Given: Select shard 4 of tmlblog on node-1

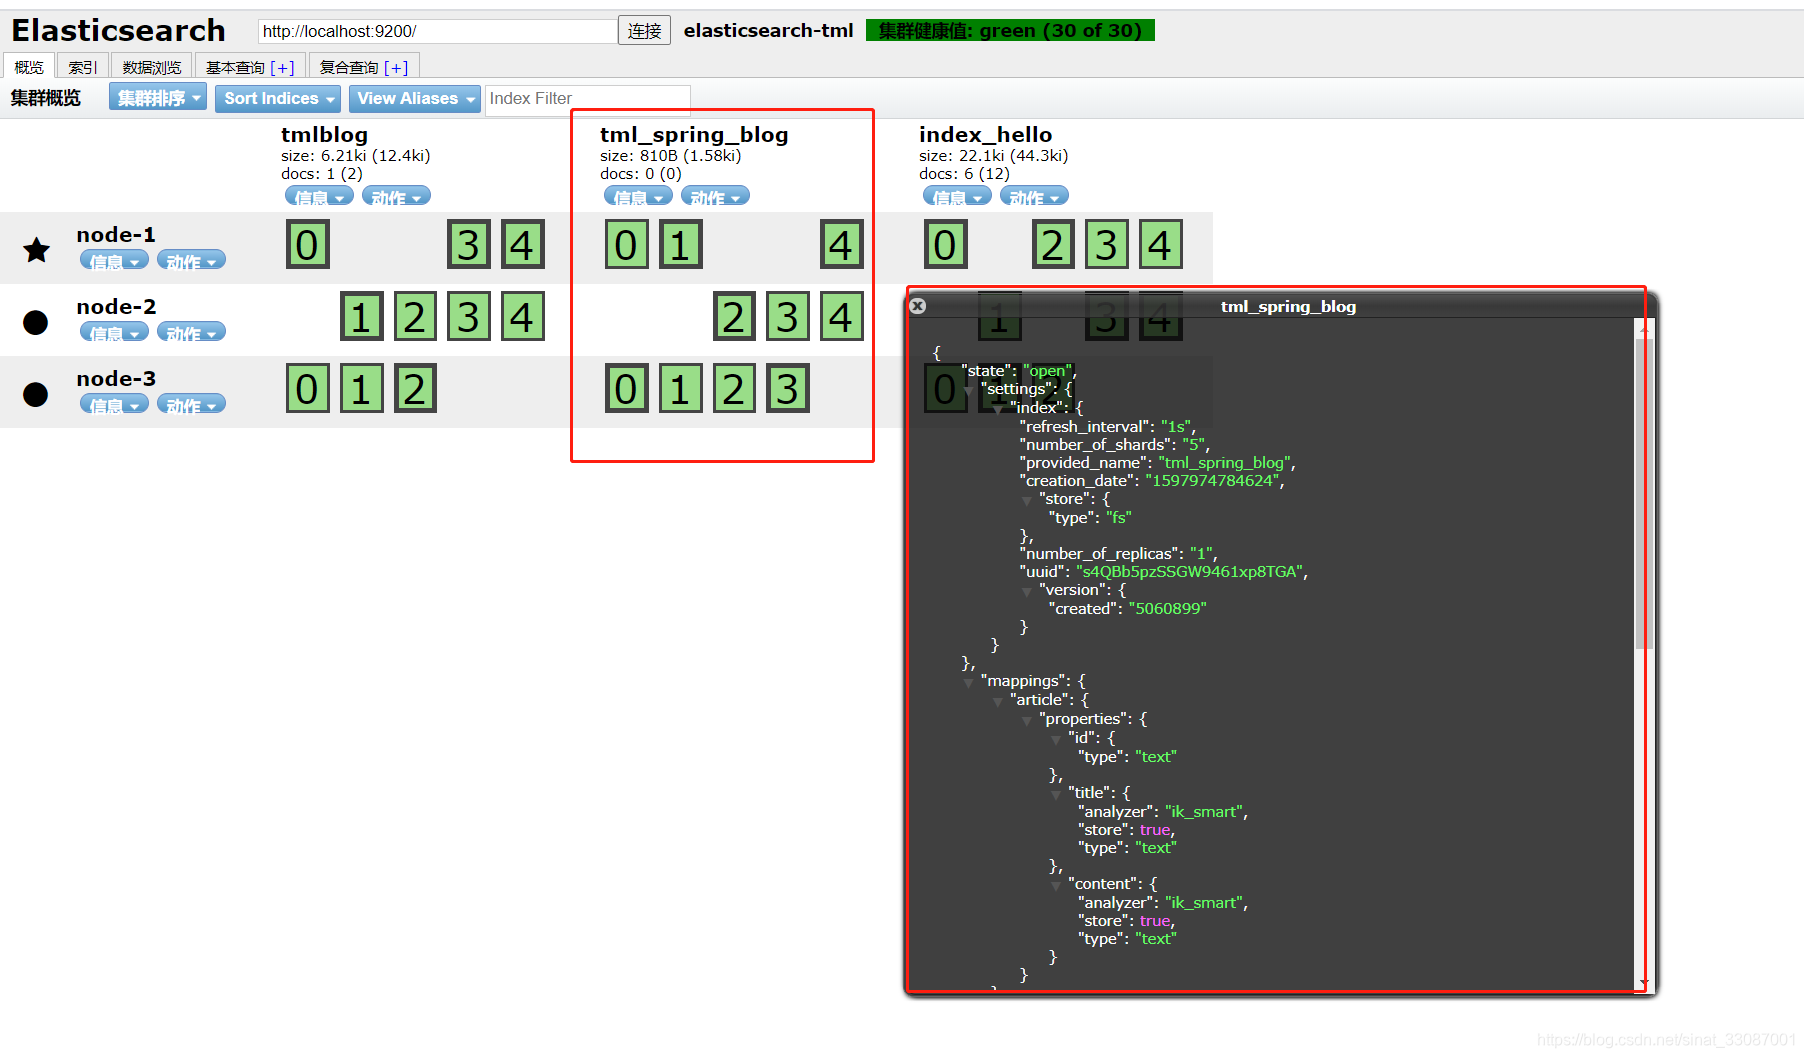Looking at the screenshot, I should pos(522,245).
